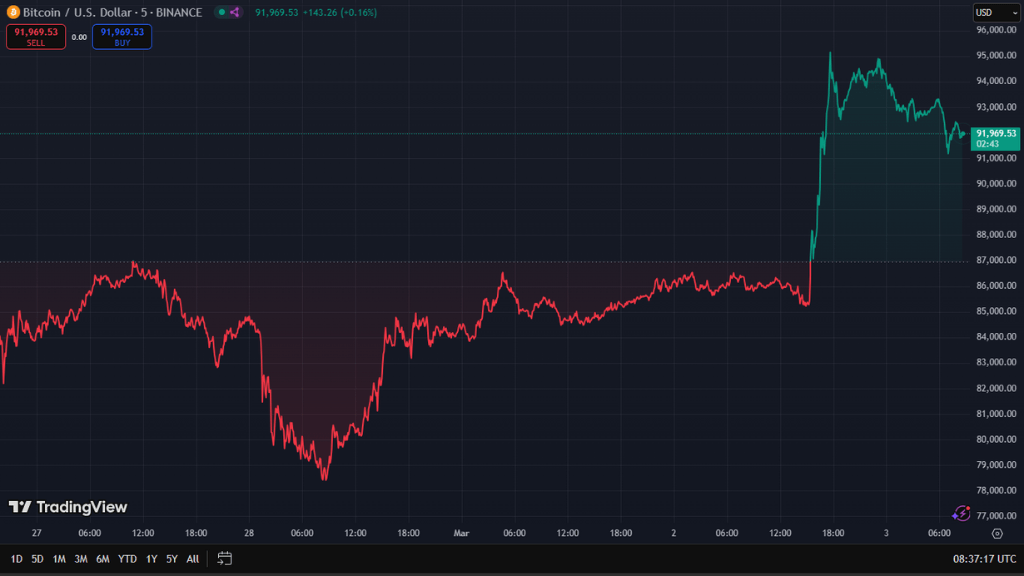Click the 87,000.00 price axis label
This screenshot has height=576, width=1024.
tap(996, 260)
